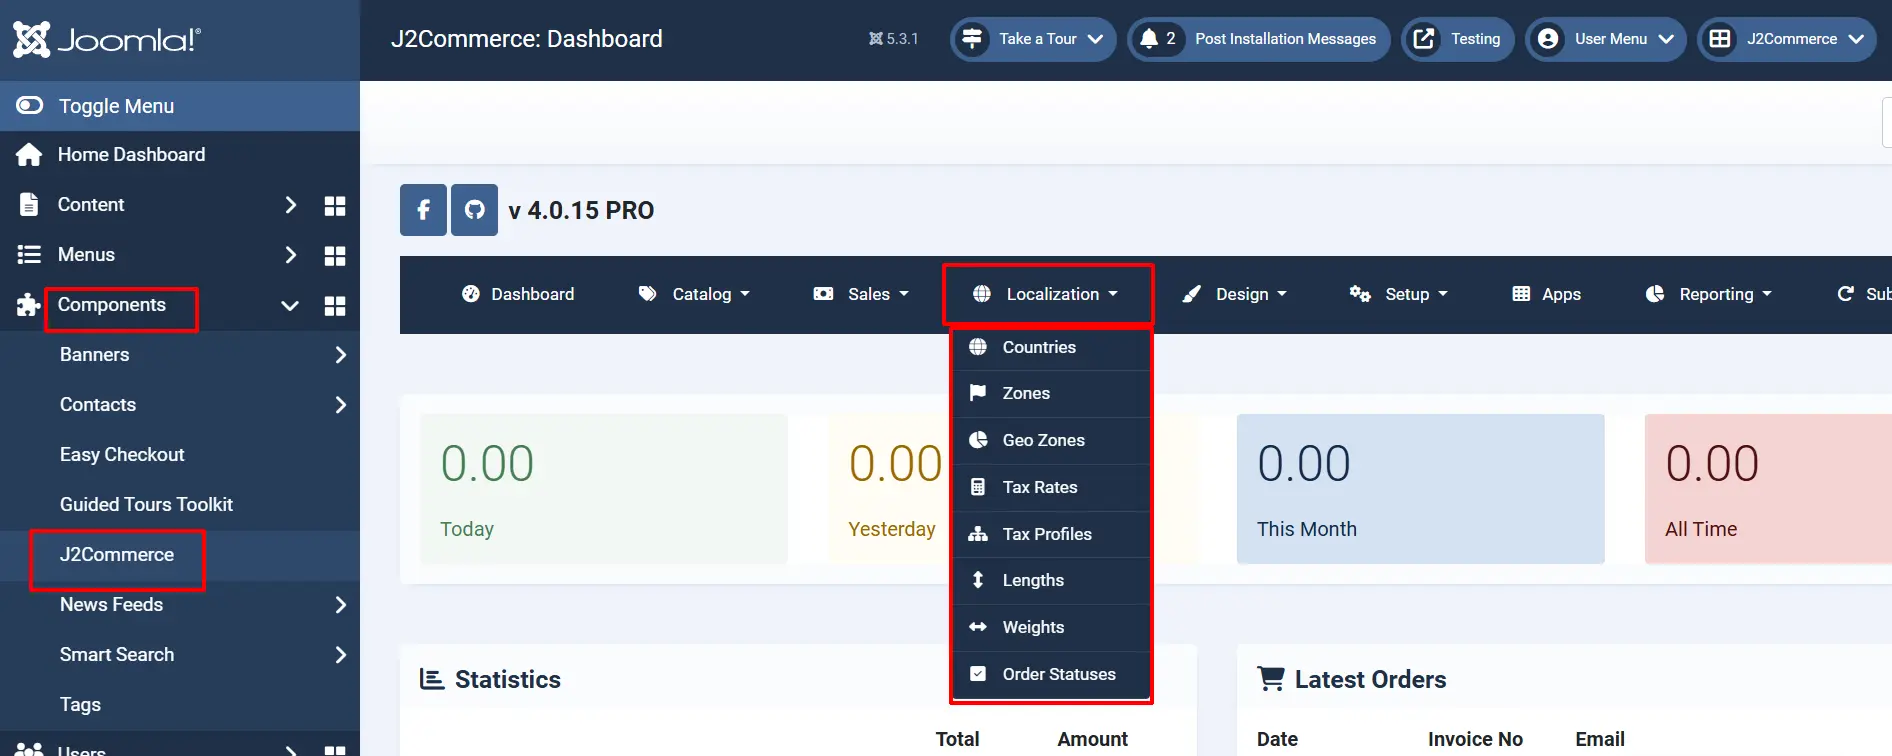
Task: Click the Menus list icon in sidebar
Action: (x=29, y=255)
